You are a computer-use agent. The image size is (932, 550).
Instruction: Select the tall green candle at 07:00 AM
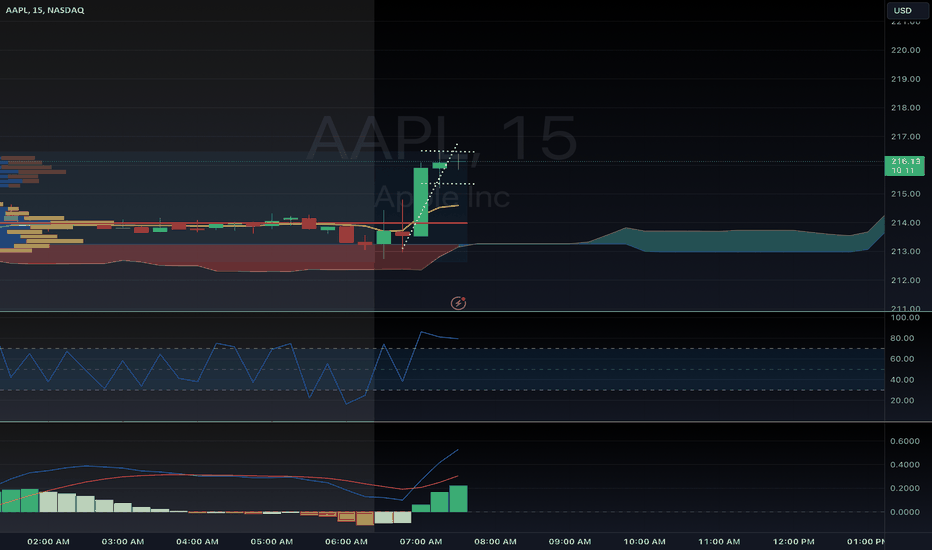coord(421,202)
